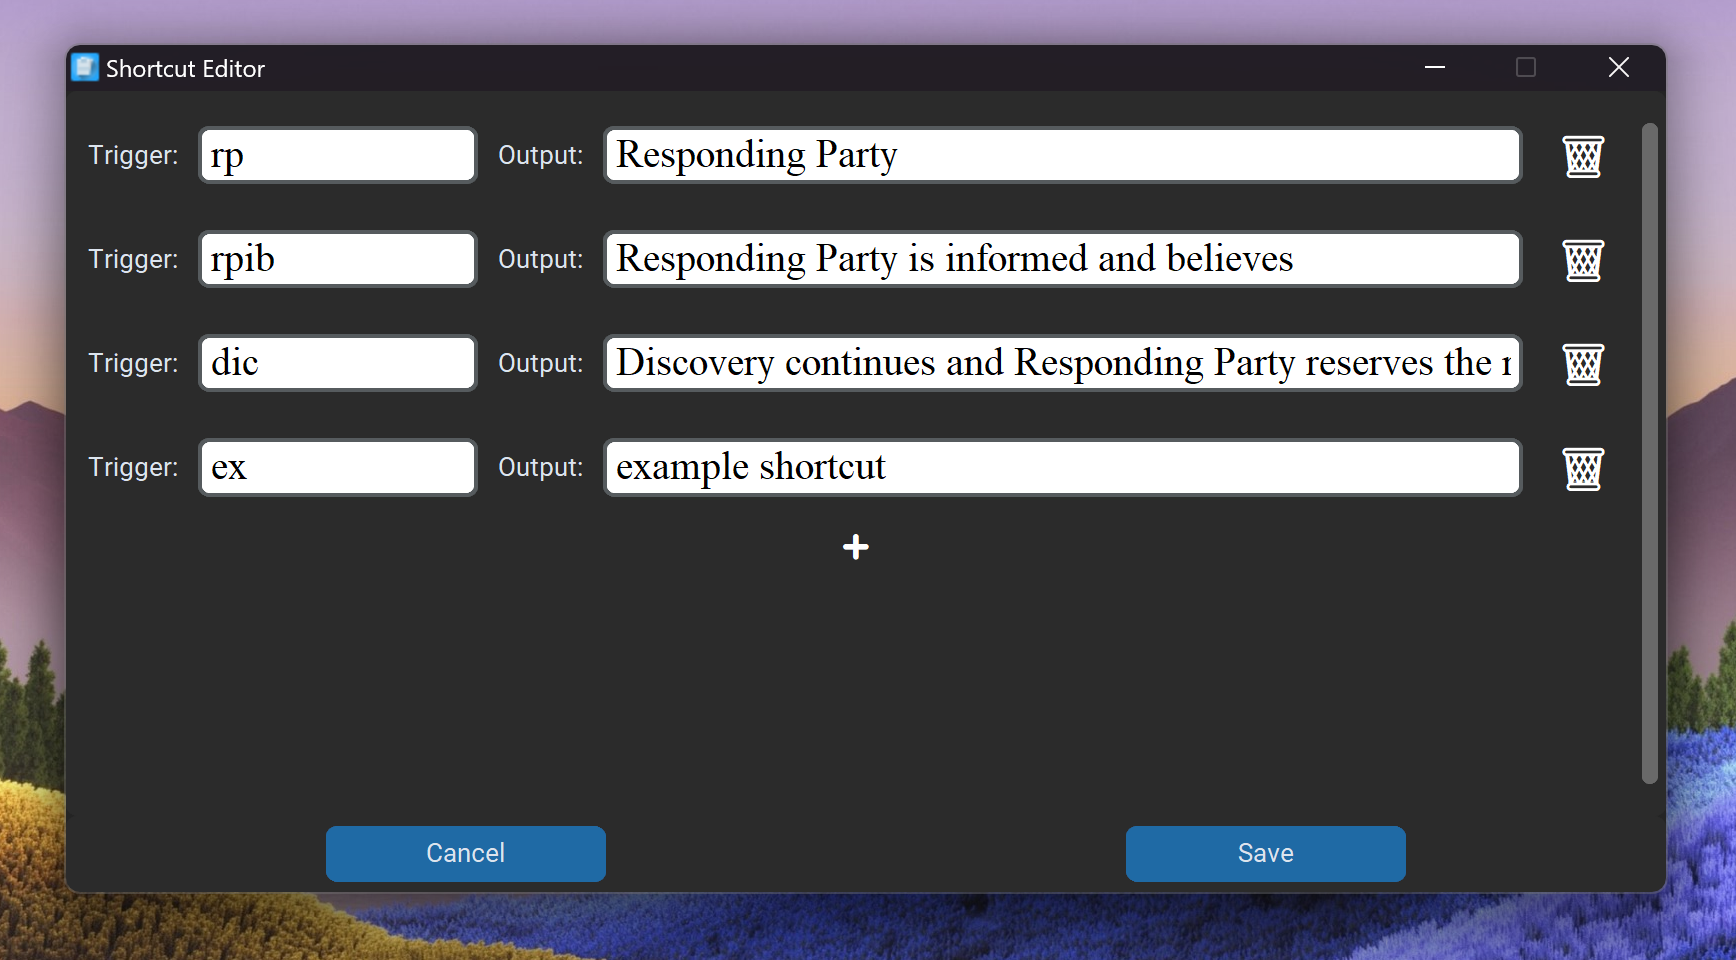Image resolution: width=1736 pixels, height=960 pixels.
Task: Minimize the Shortcut Editor window
Action: (1435, 68)
